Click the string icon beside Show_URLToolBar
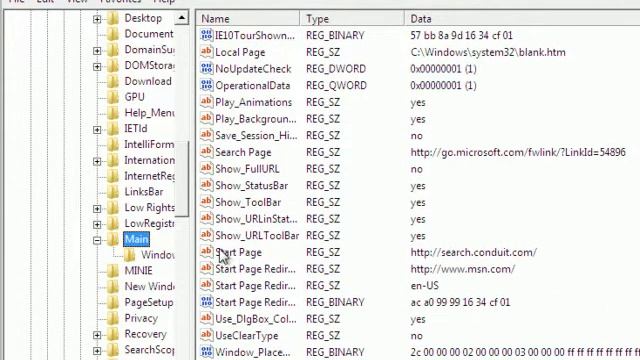 pyautogui.click(x=207, y=236)
